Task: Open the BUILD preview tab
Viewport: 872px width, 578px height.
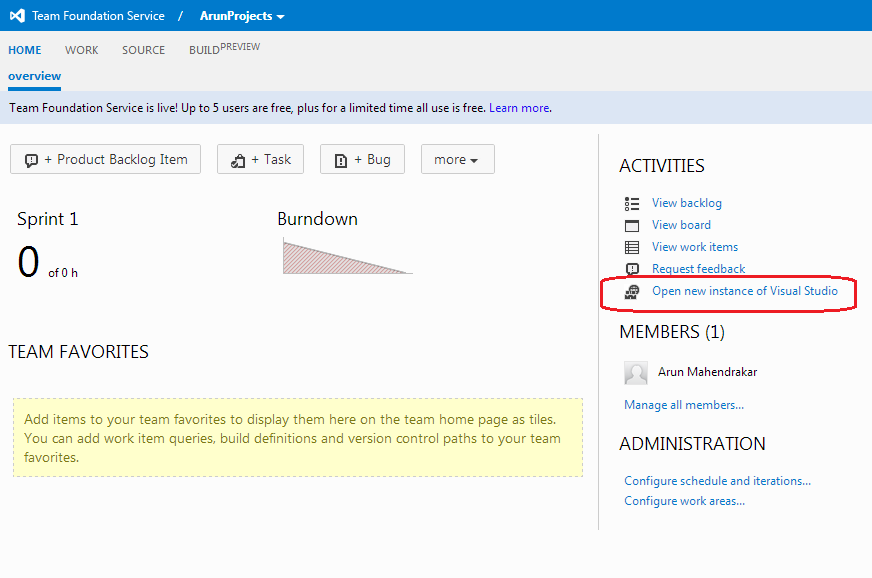Action: point(224,49)
